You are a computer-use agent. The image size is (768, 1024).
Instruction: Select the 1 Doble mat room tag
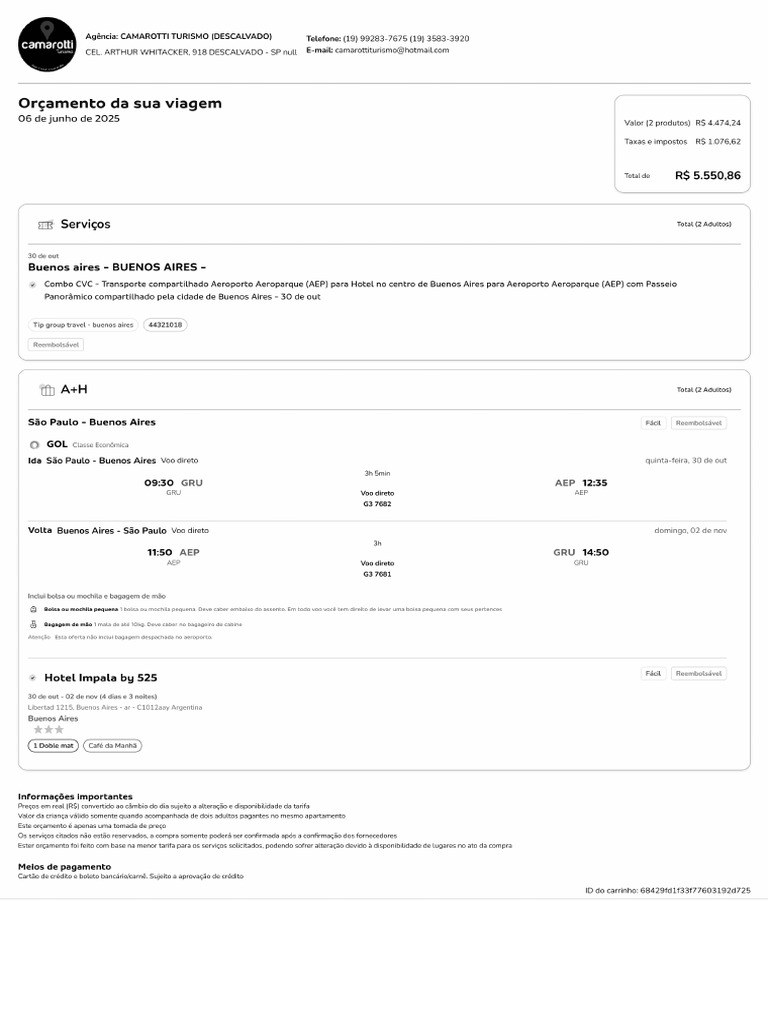tap(53, 746)
